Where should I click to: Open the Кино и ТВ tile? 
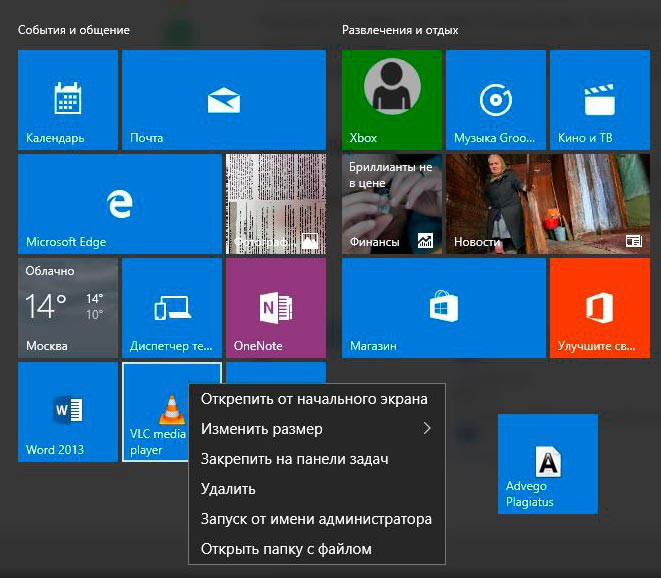pyautogui.click(x=598, y=100)
